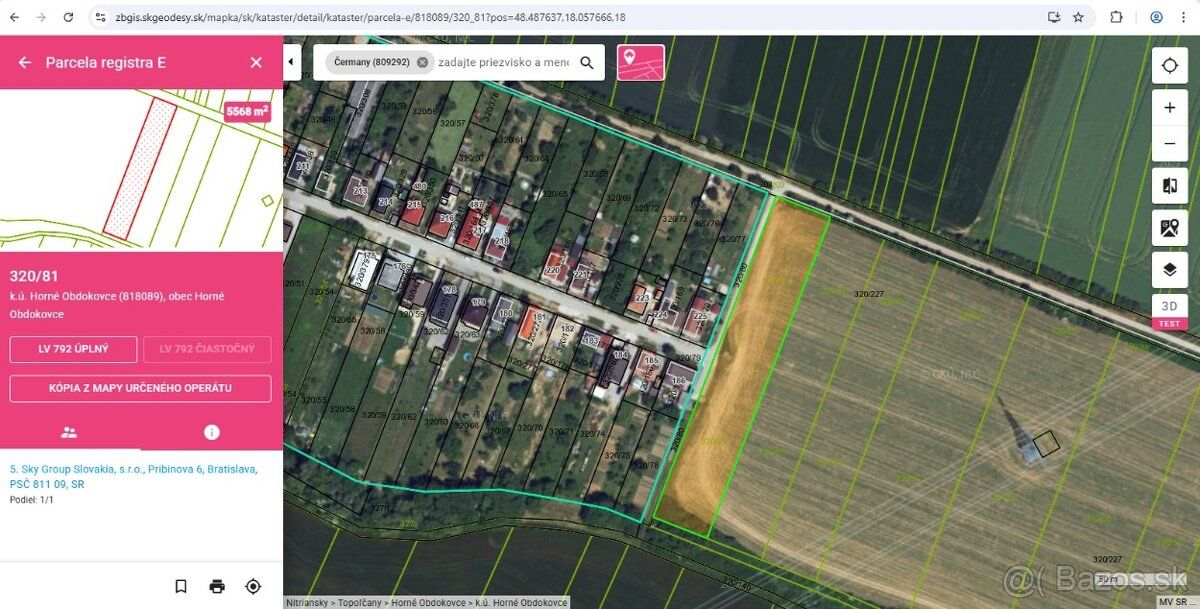Open LV 792 ÚPLNÝ document
Screen dimensions: 1200x609
click(73, 349)
